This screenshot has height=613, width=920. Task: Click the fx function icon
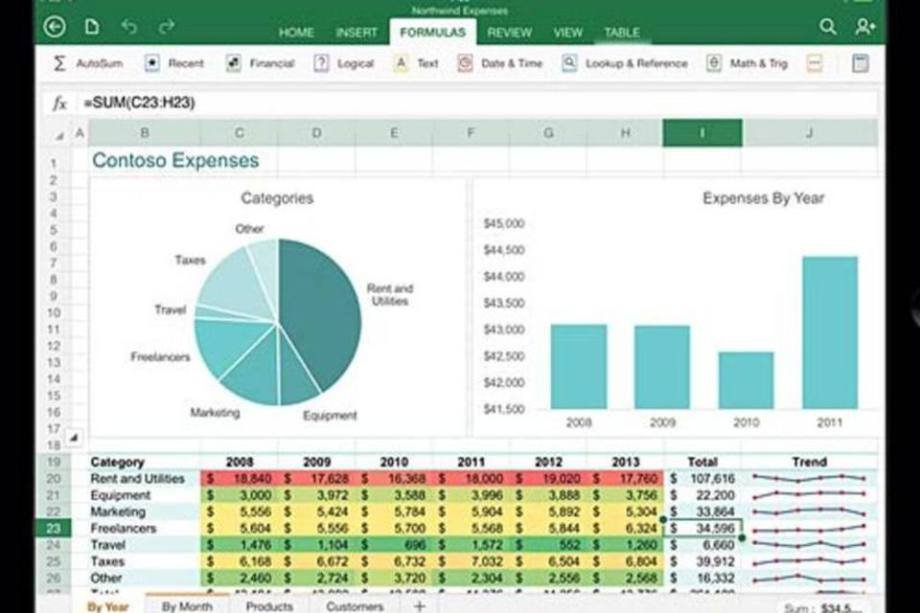[x=59, y=103]
